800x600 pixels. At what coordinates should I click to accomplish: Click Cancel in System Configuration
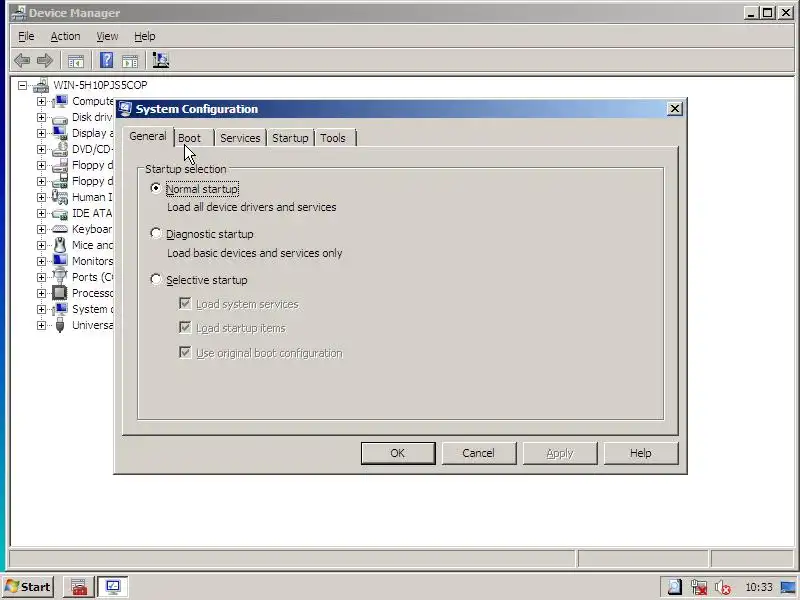coord(479,453)
